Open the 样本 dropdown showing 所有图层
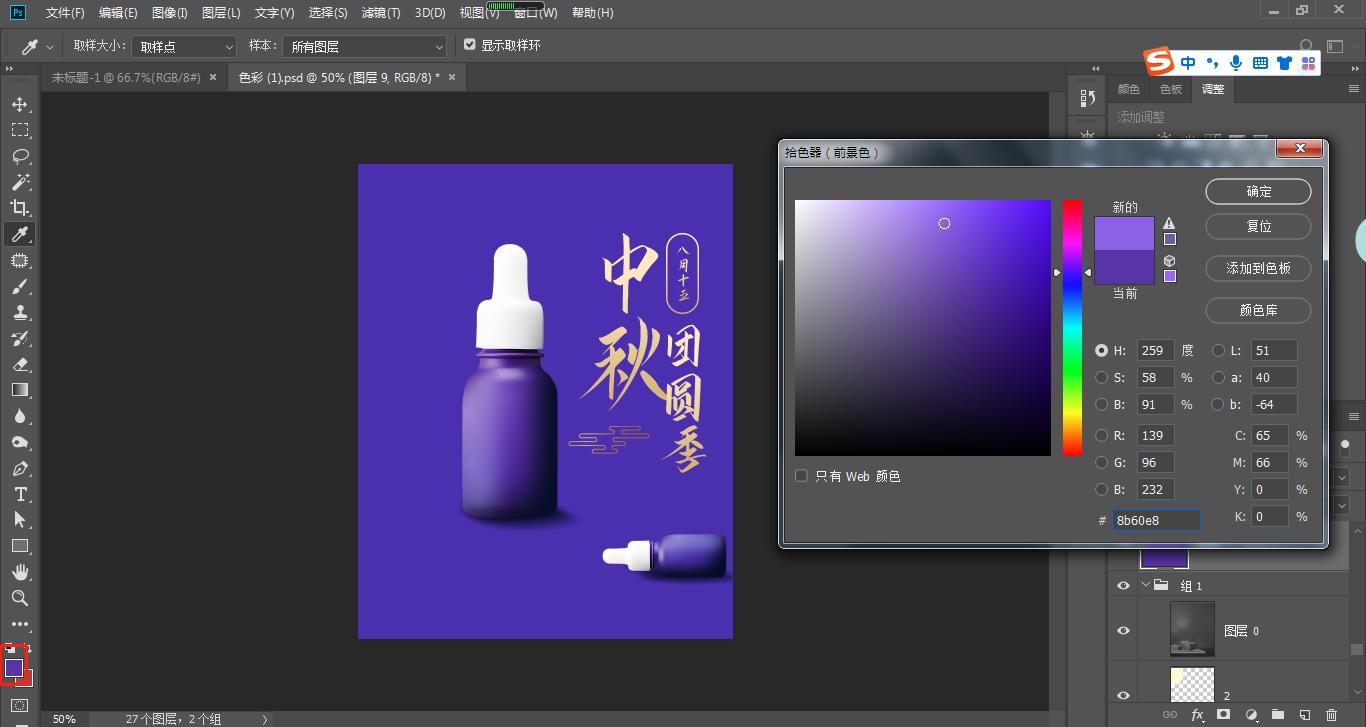 (364, 45)
